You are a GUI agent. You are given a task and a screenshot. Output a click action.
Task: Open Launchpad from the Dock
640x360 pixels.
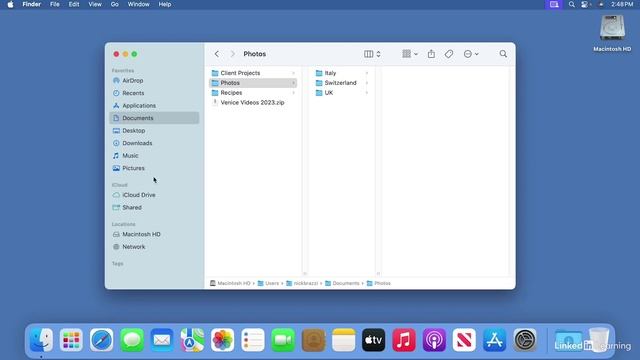click(71, 340)
